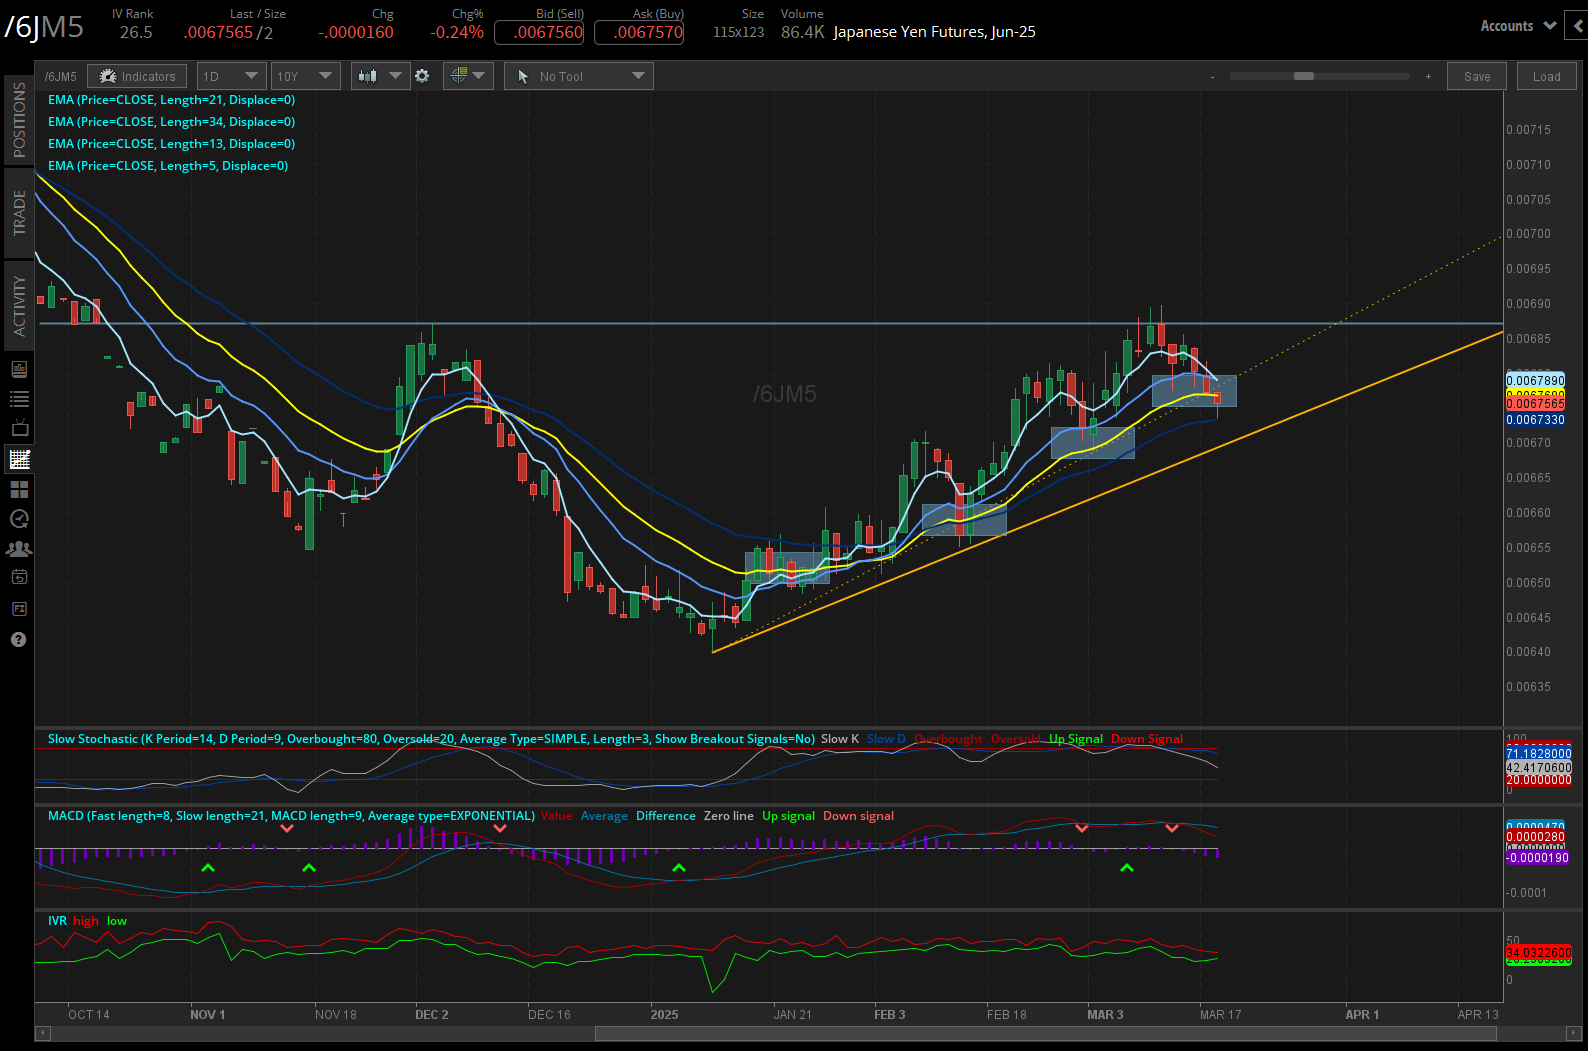Click the /6JM5 symbol header

click(44, 27)
